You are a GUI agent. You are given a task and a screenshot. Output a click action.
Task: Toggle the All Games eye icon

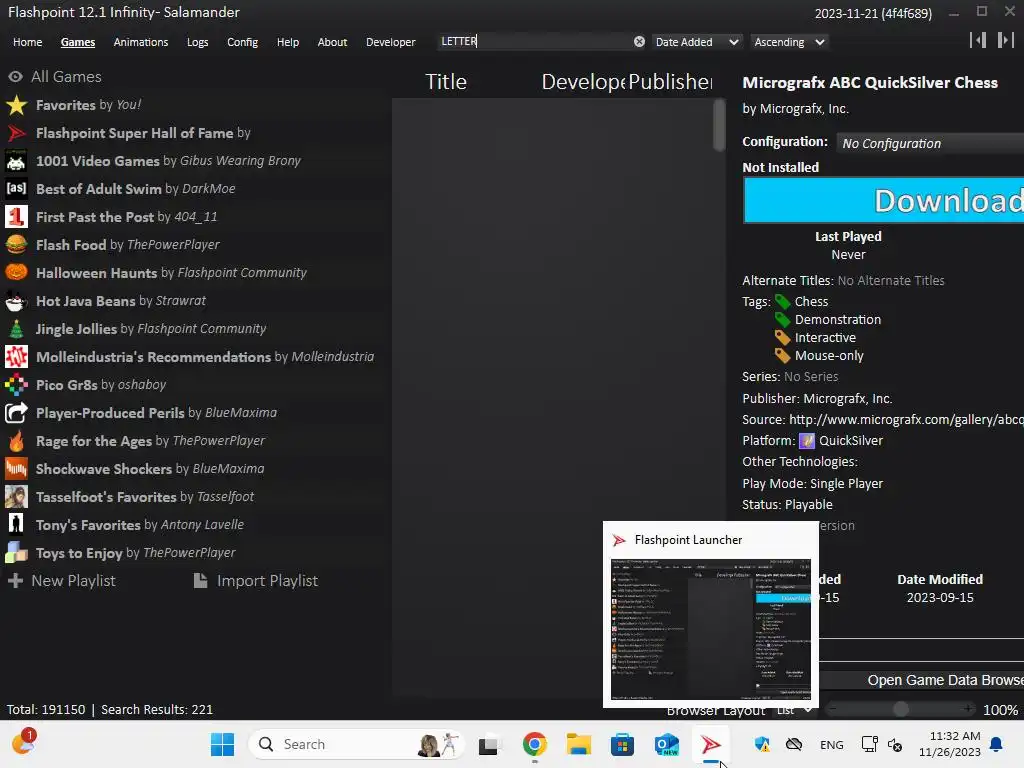16,77
